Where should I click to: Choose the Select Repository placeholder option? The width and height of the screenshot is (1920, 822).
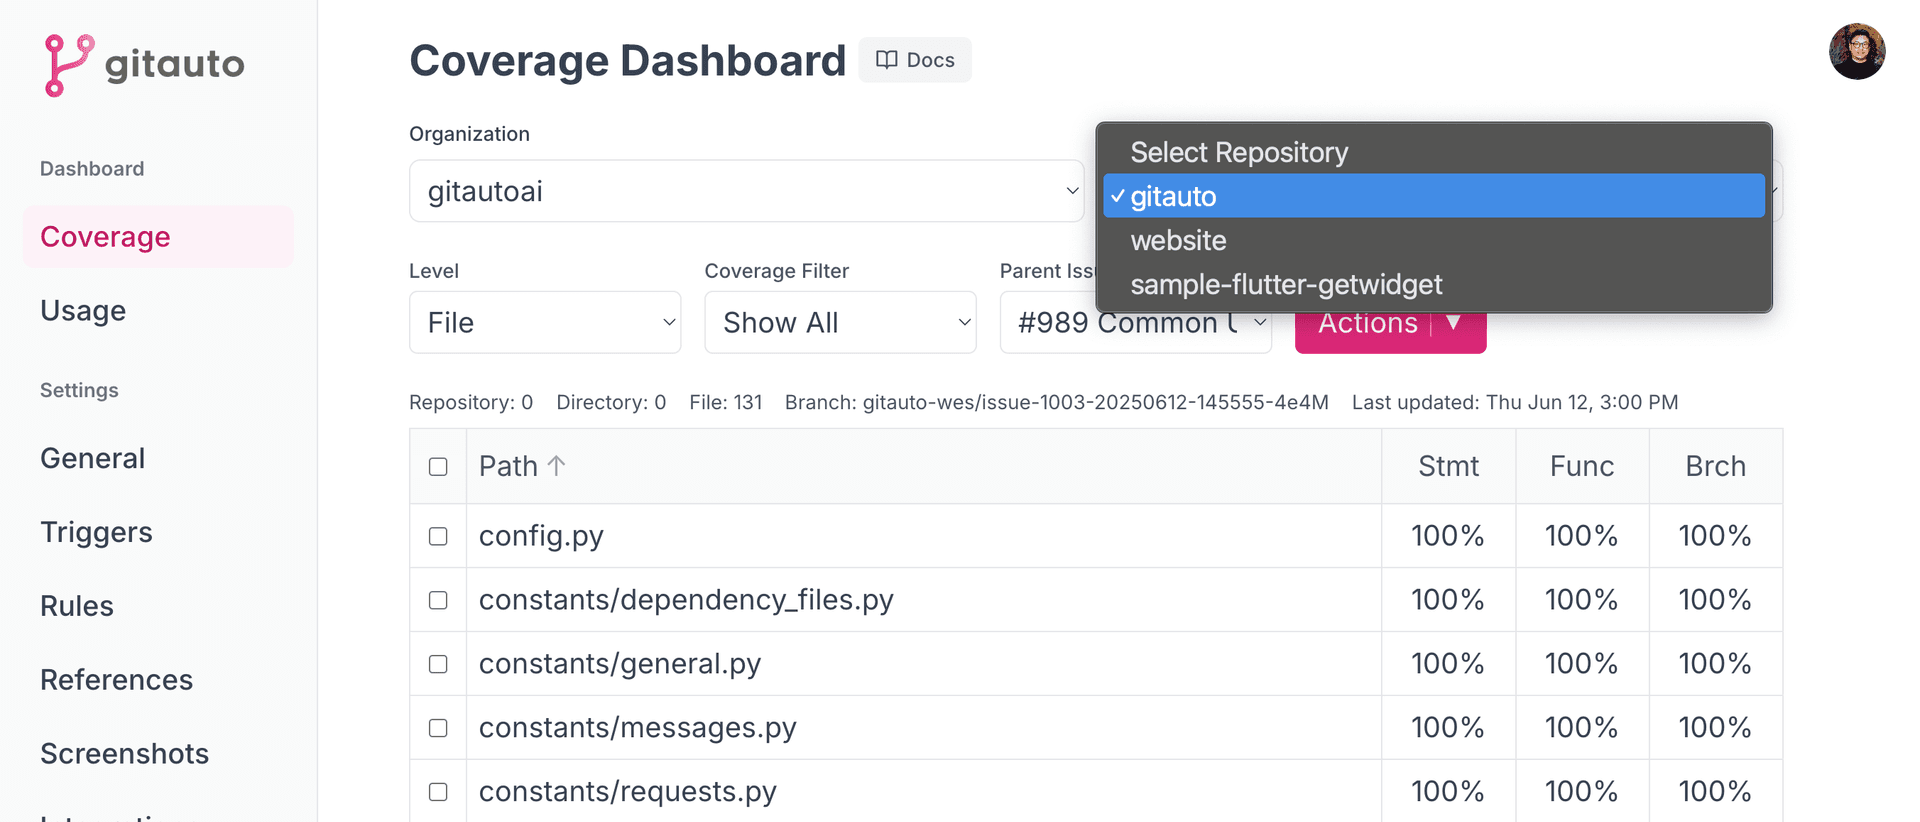(x=1434, y=152)
